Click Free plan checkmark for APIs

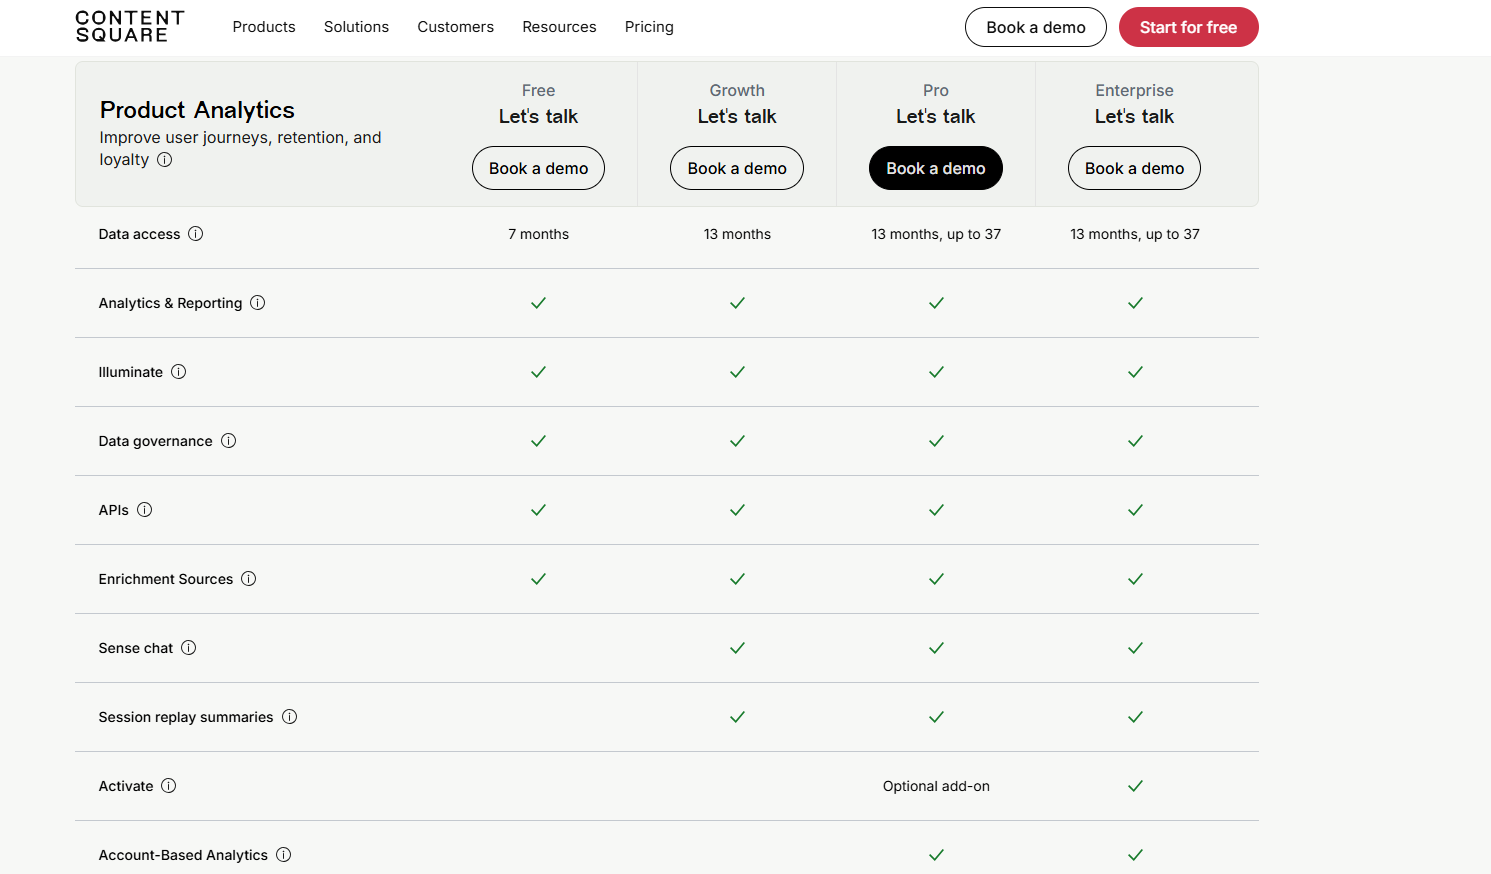pyautogui.click(x=538, y=510)
